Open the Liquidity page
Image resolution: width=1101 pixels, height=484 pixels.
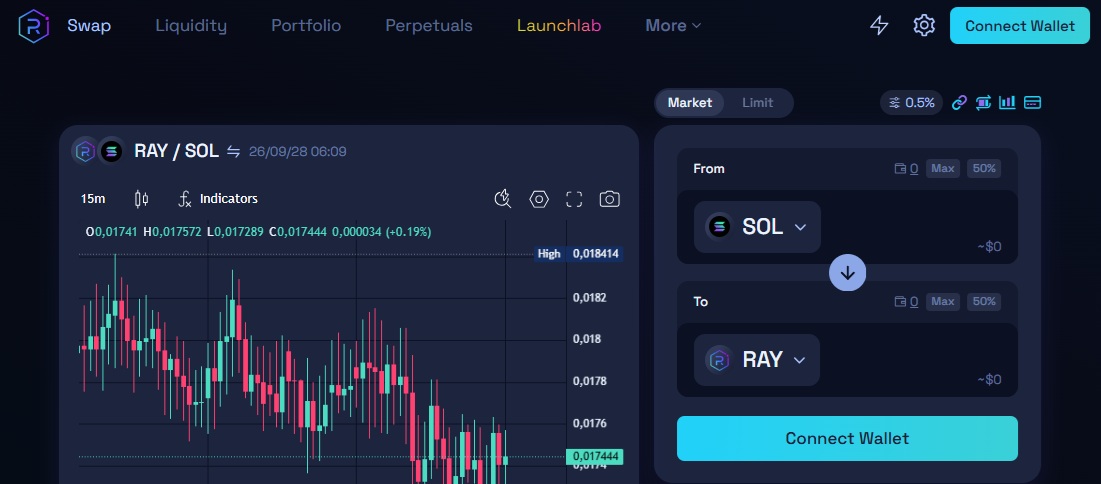[x=191, y=26]
